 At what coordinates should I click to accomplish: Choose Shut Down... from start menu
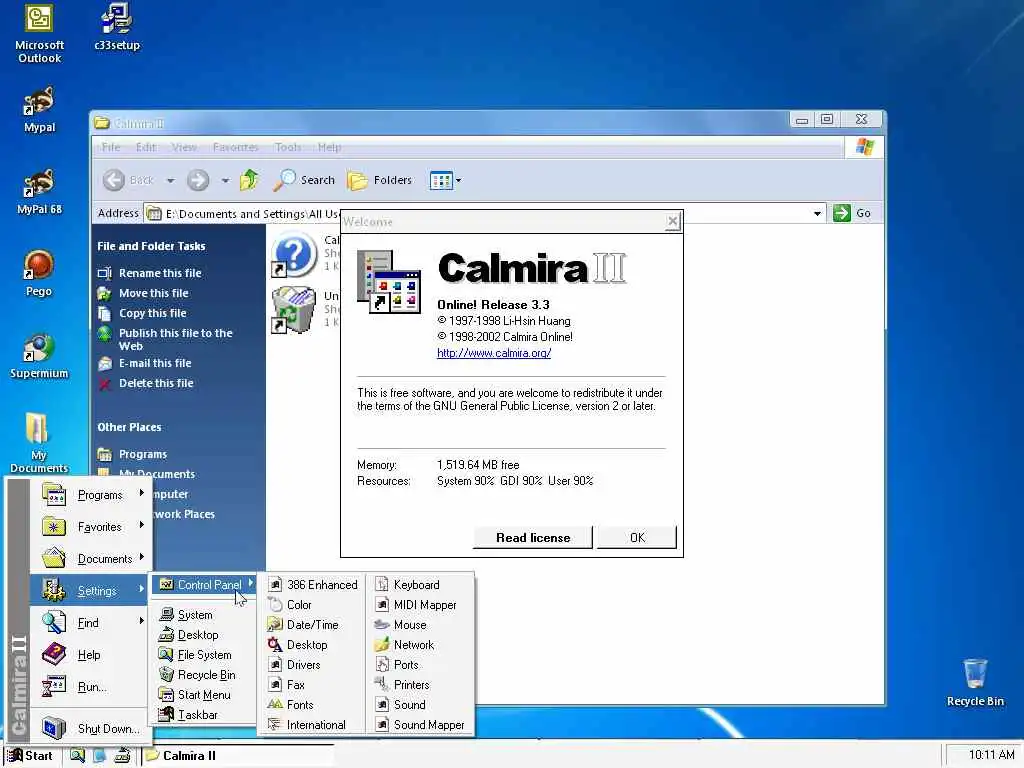pyautogui.click(x=91, y=728)
